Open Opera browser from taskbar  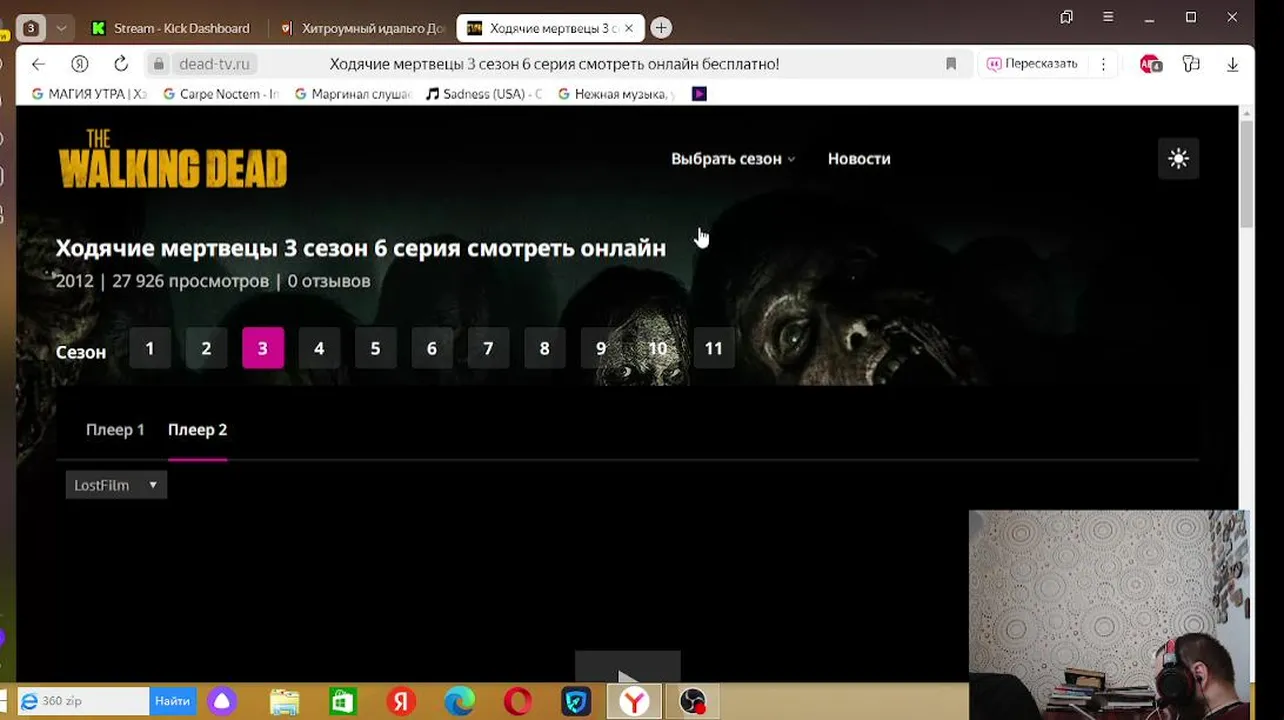518,702
